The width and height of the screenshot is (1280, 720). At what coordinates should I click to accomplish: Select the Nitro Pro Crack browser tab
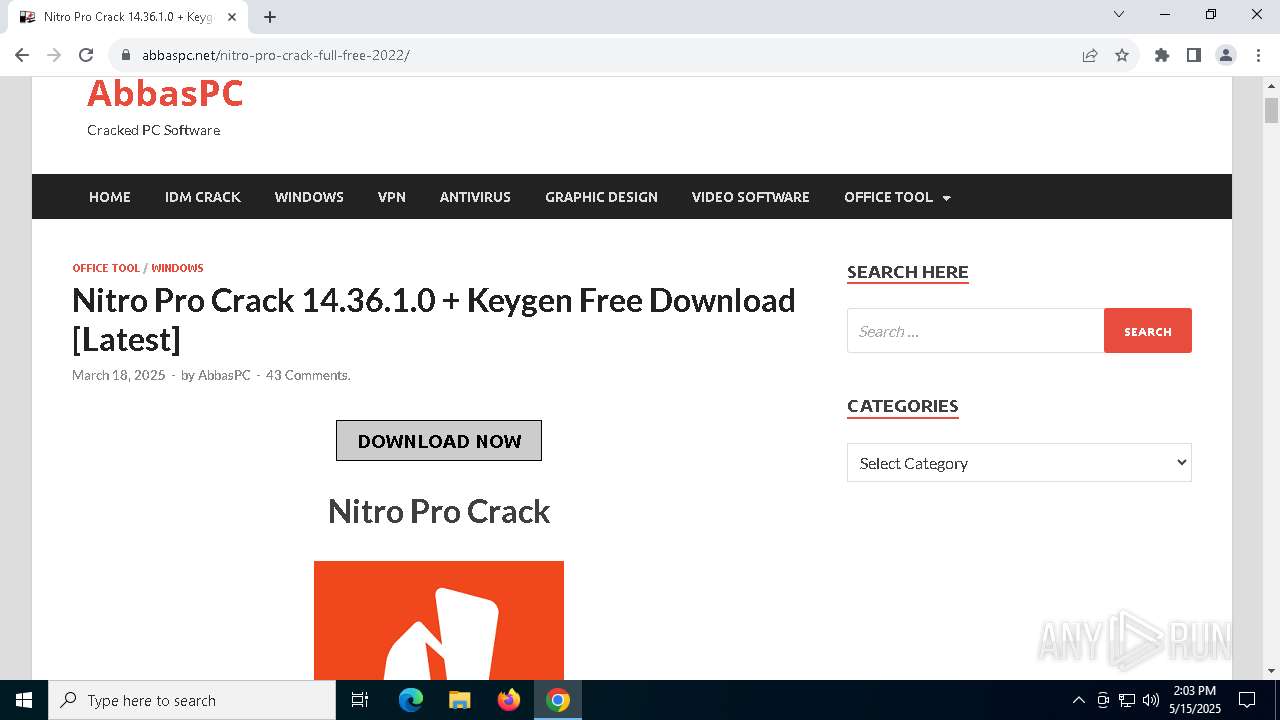coord(127,17)
